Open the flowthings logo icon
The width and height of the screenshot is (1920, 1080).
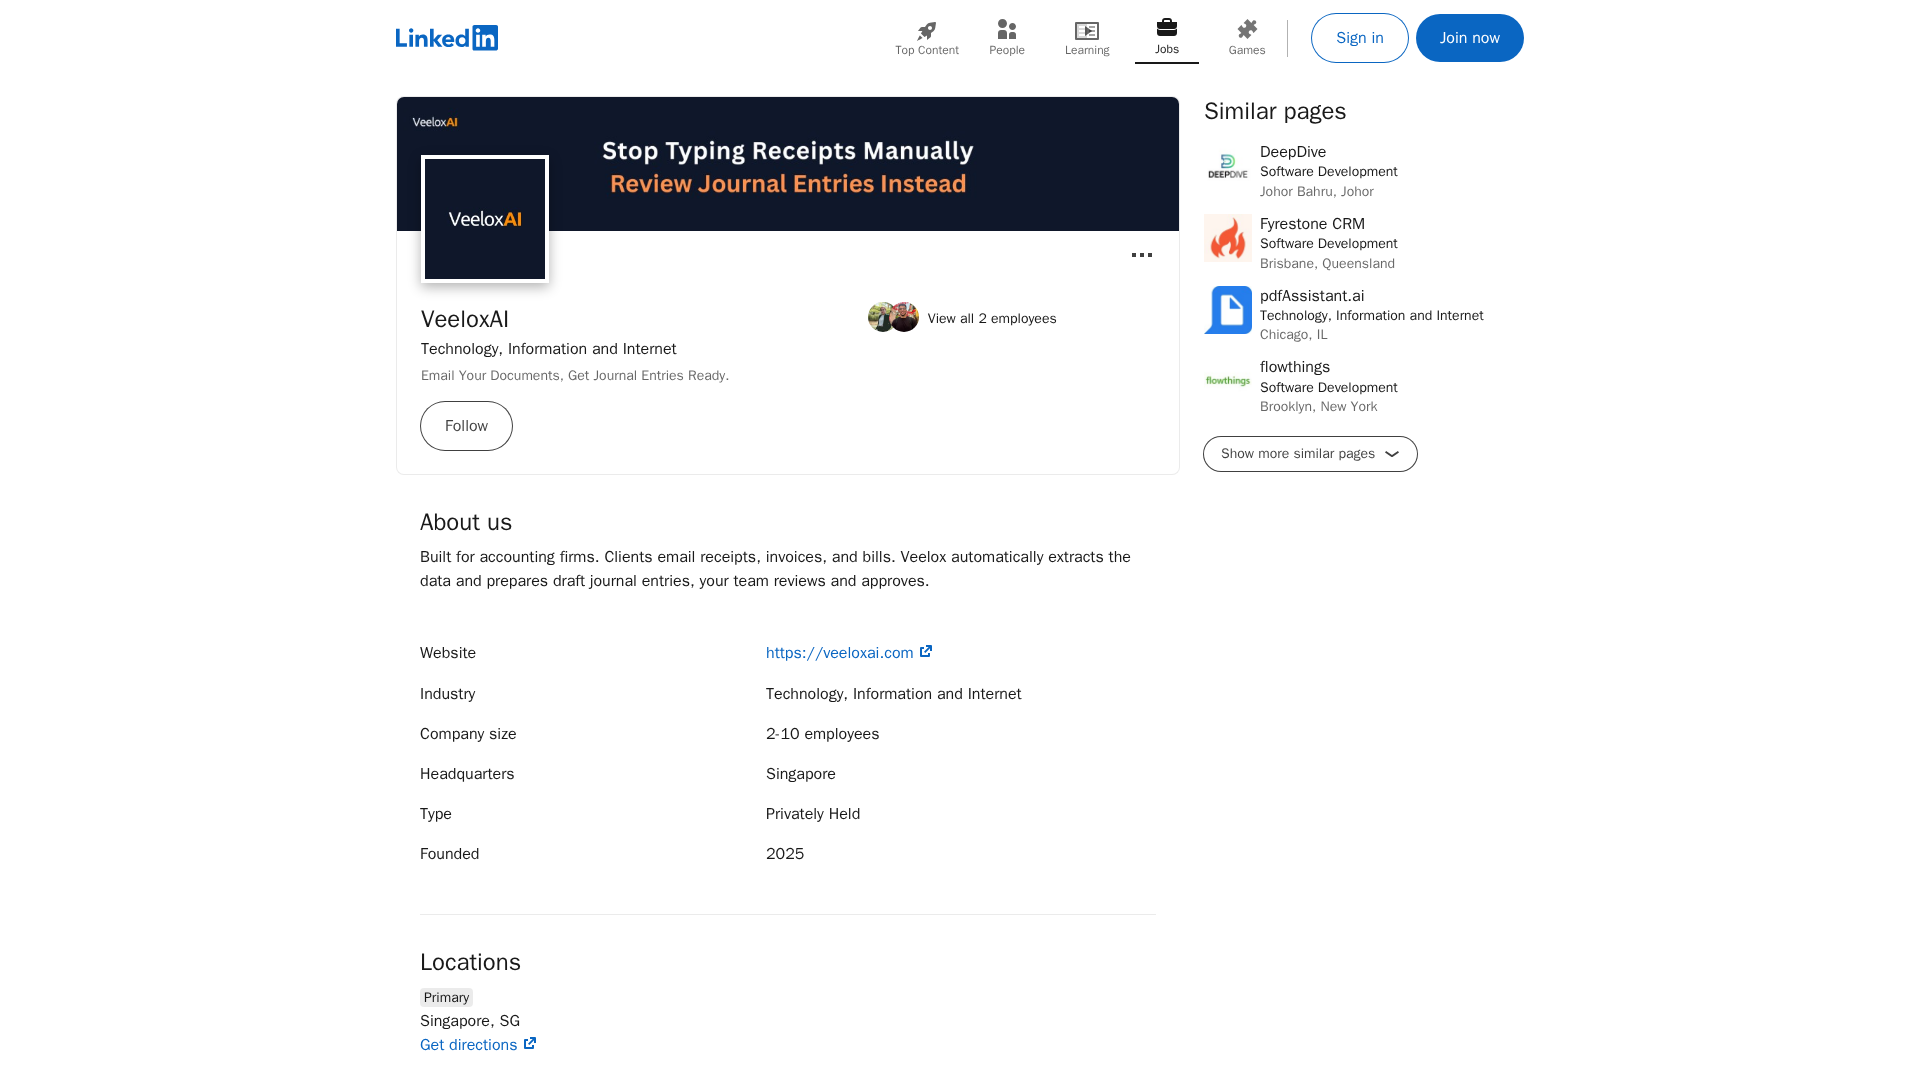coord(1227,381)
